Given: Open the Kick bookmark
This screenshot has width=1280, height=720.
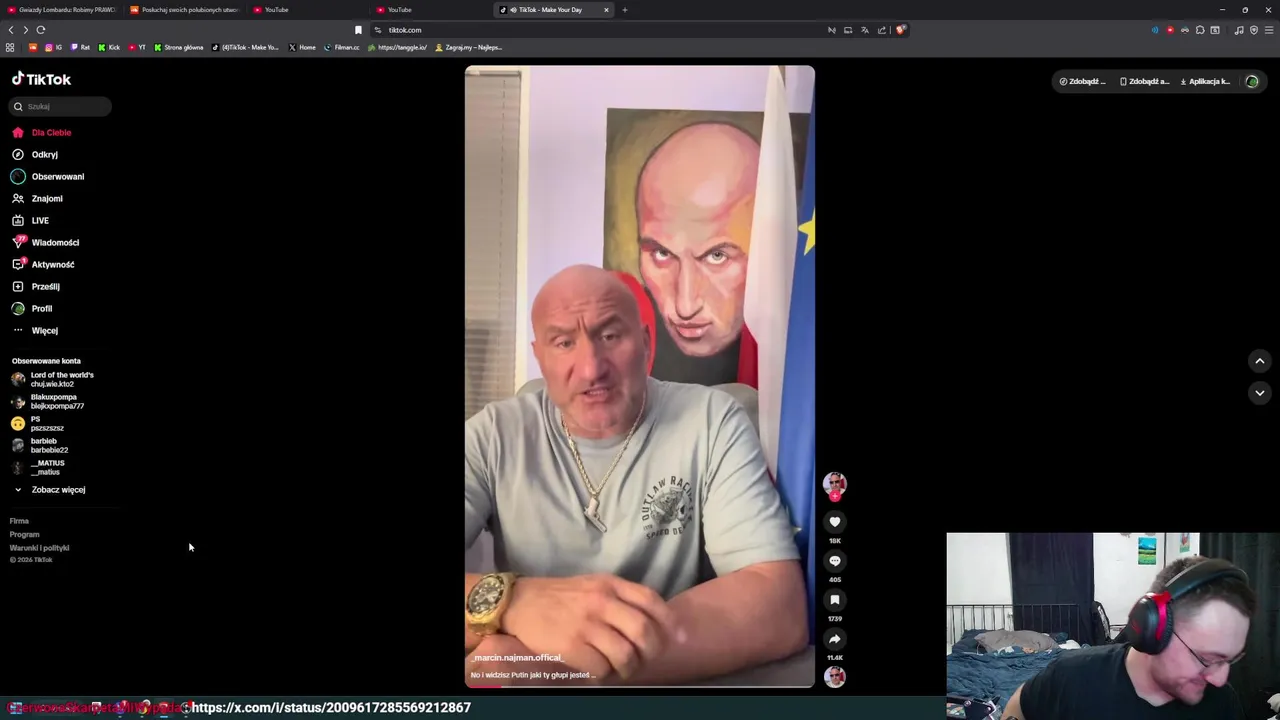Looking at the screenshot, I should [109, 47].
